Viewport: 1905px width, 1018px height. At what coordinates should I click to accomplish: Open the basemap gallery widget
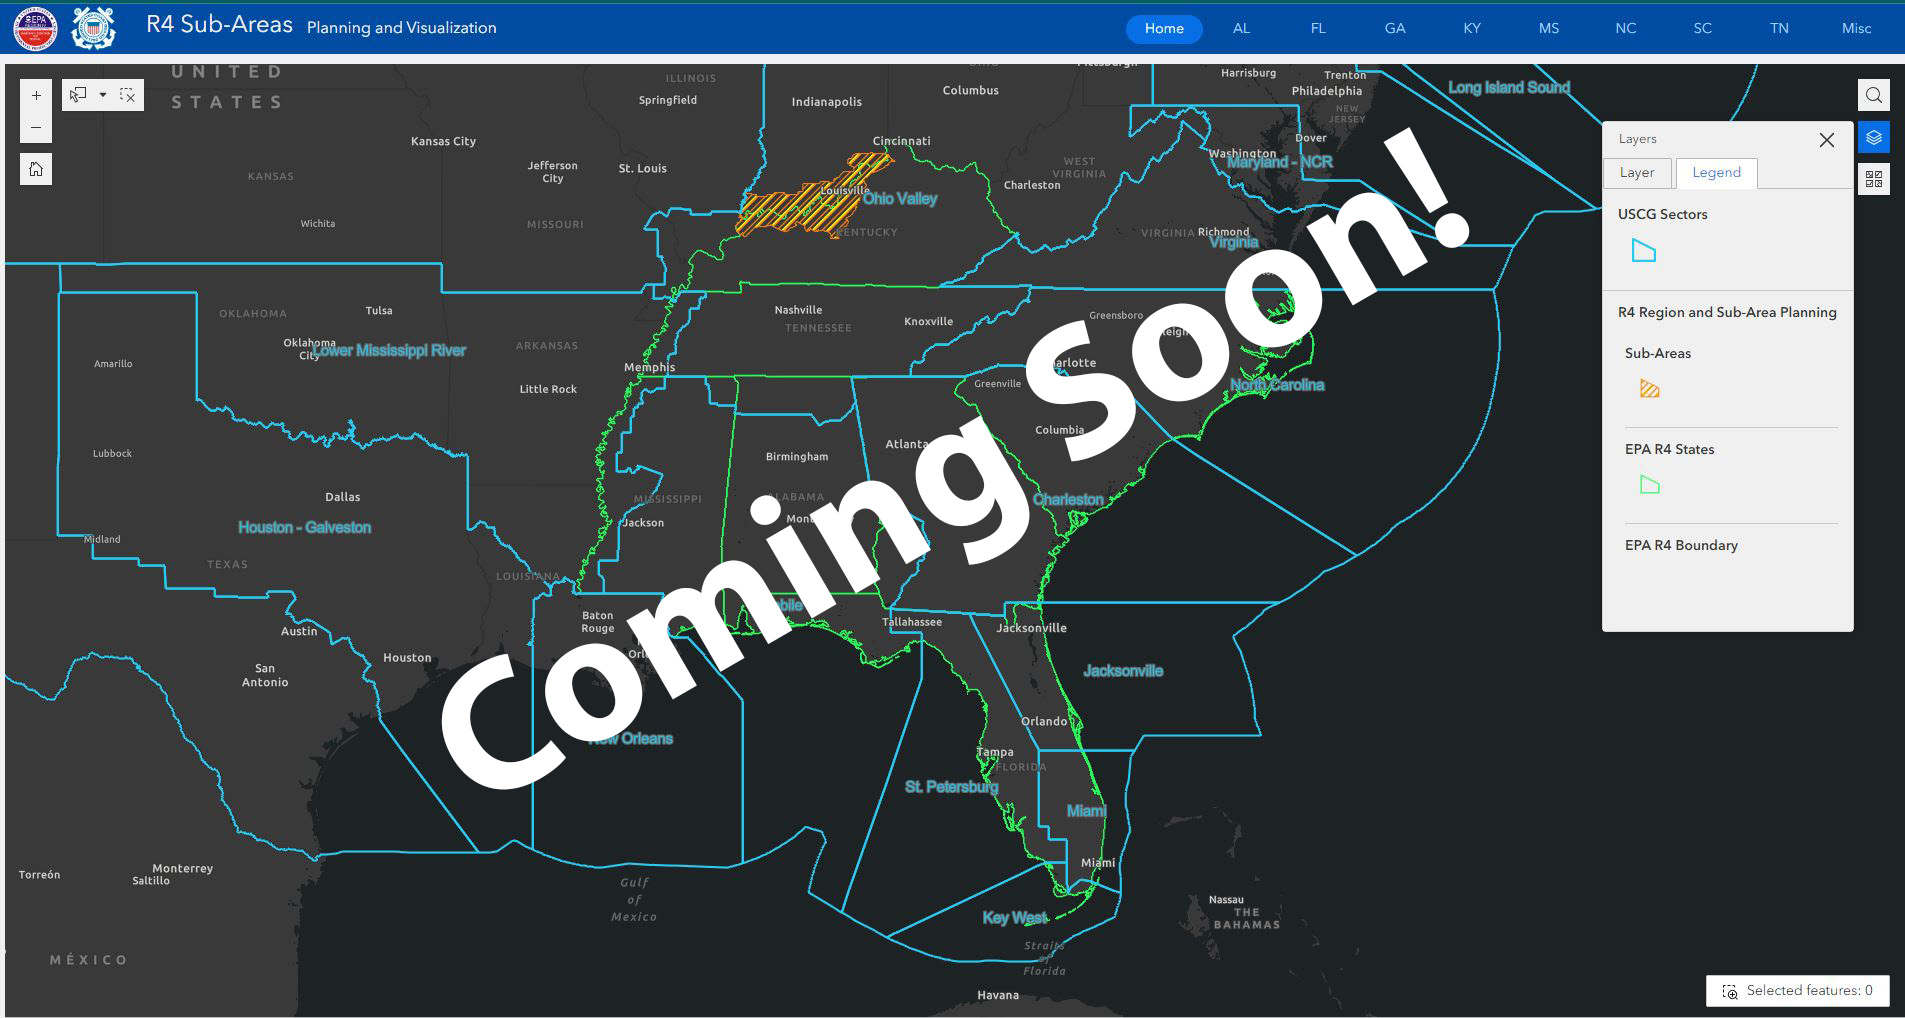click(x=1873, y=179)
